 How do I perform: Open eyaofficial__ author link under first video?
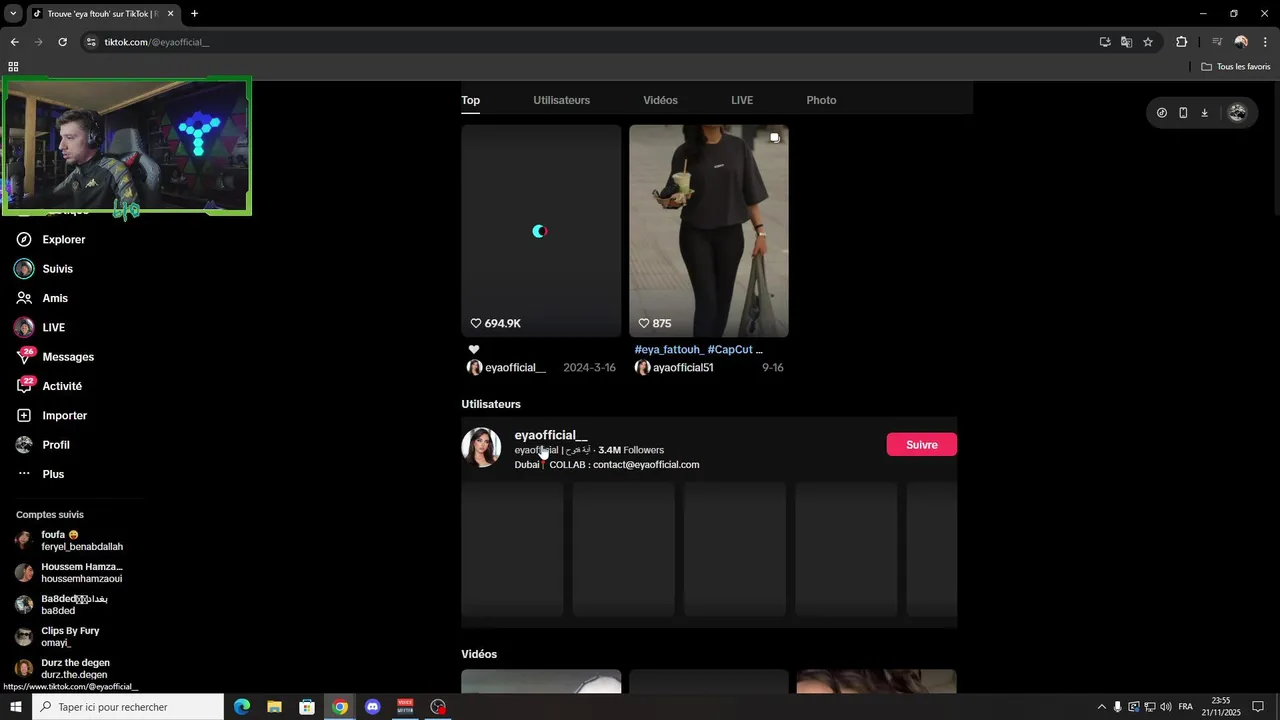pos(515,368)
